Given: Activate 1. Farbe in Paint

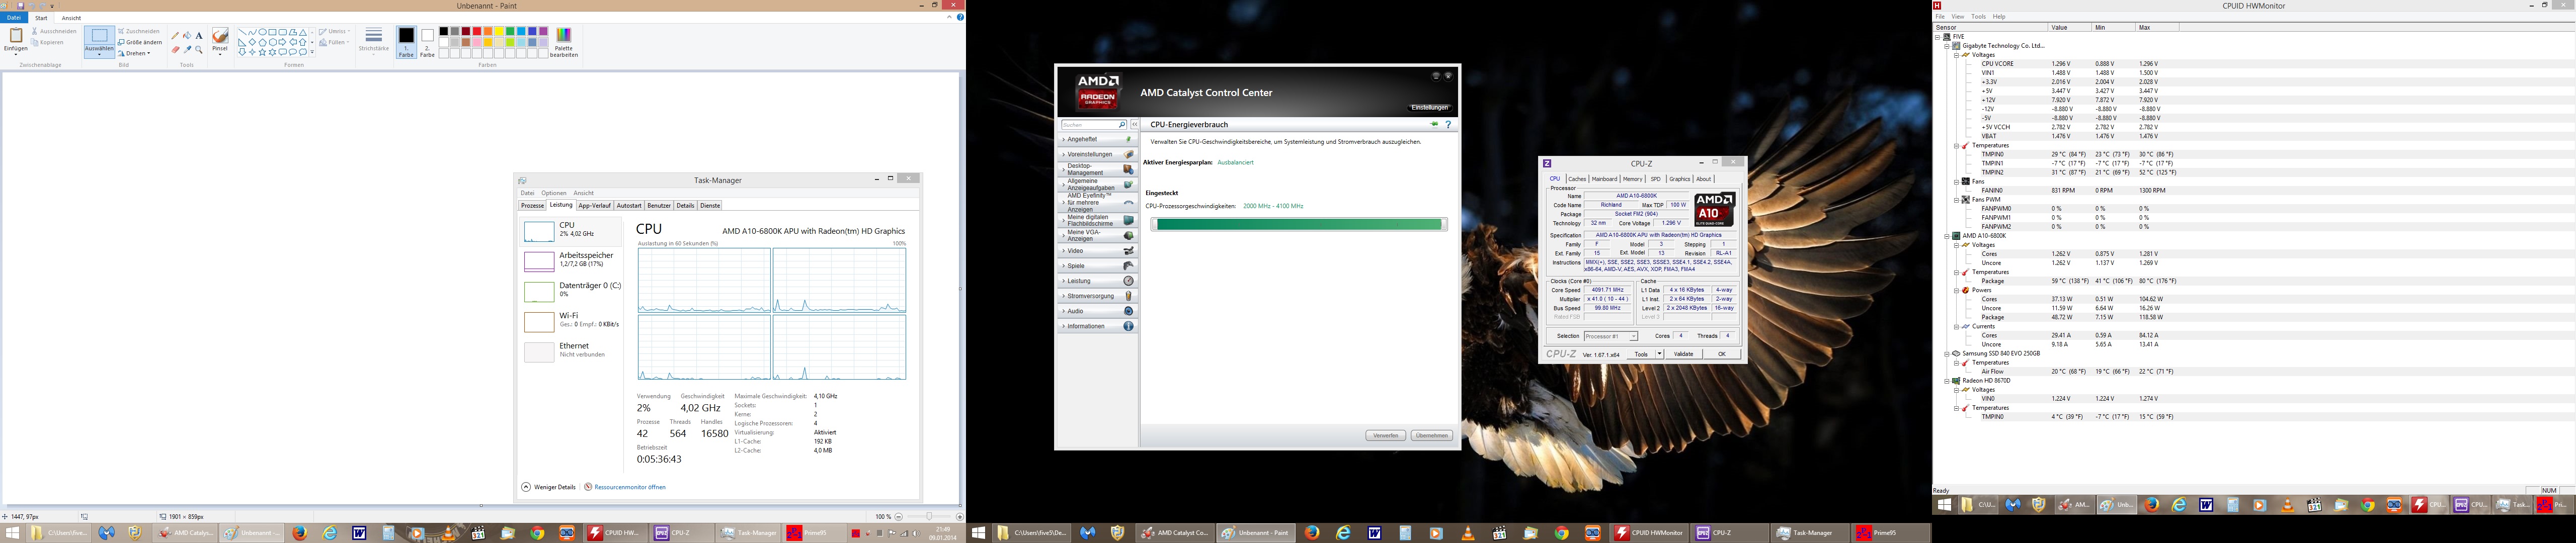Looking at the screenshot, I should [406, 42].
